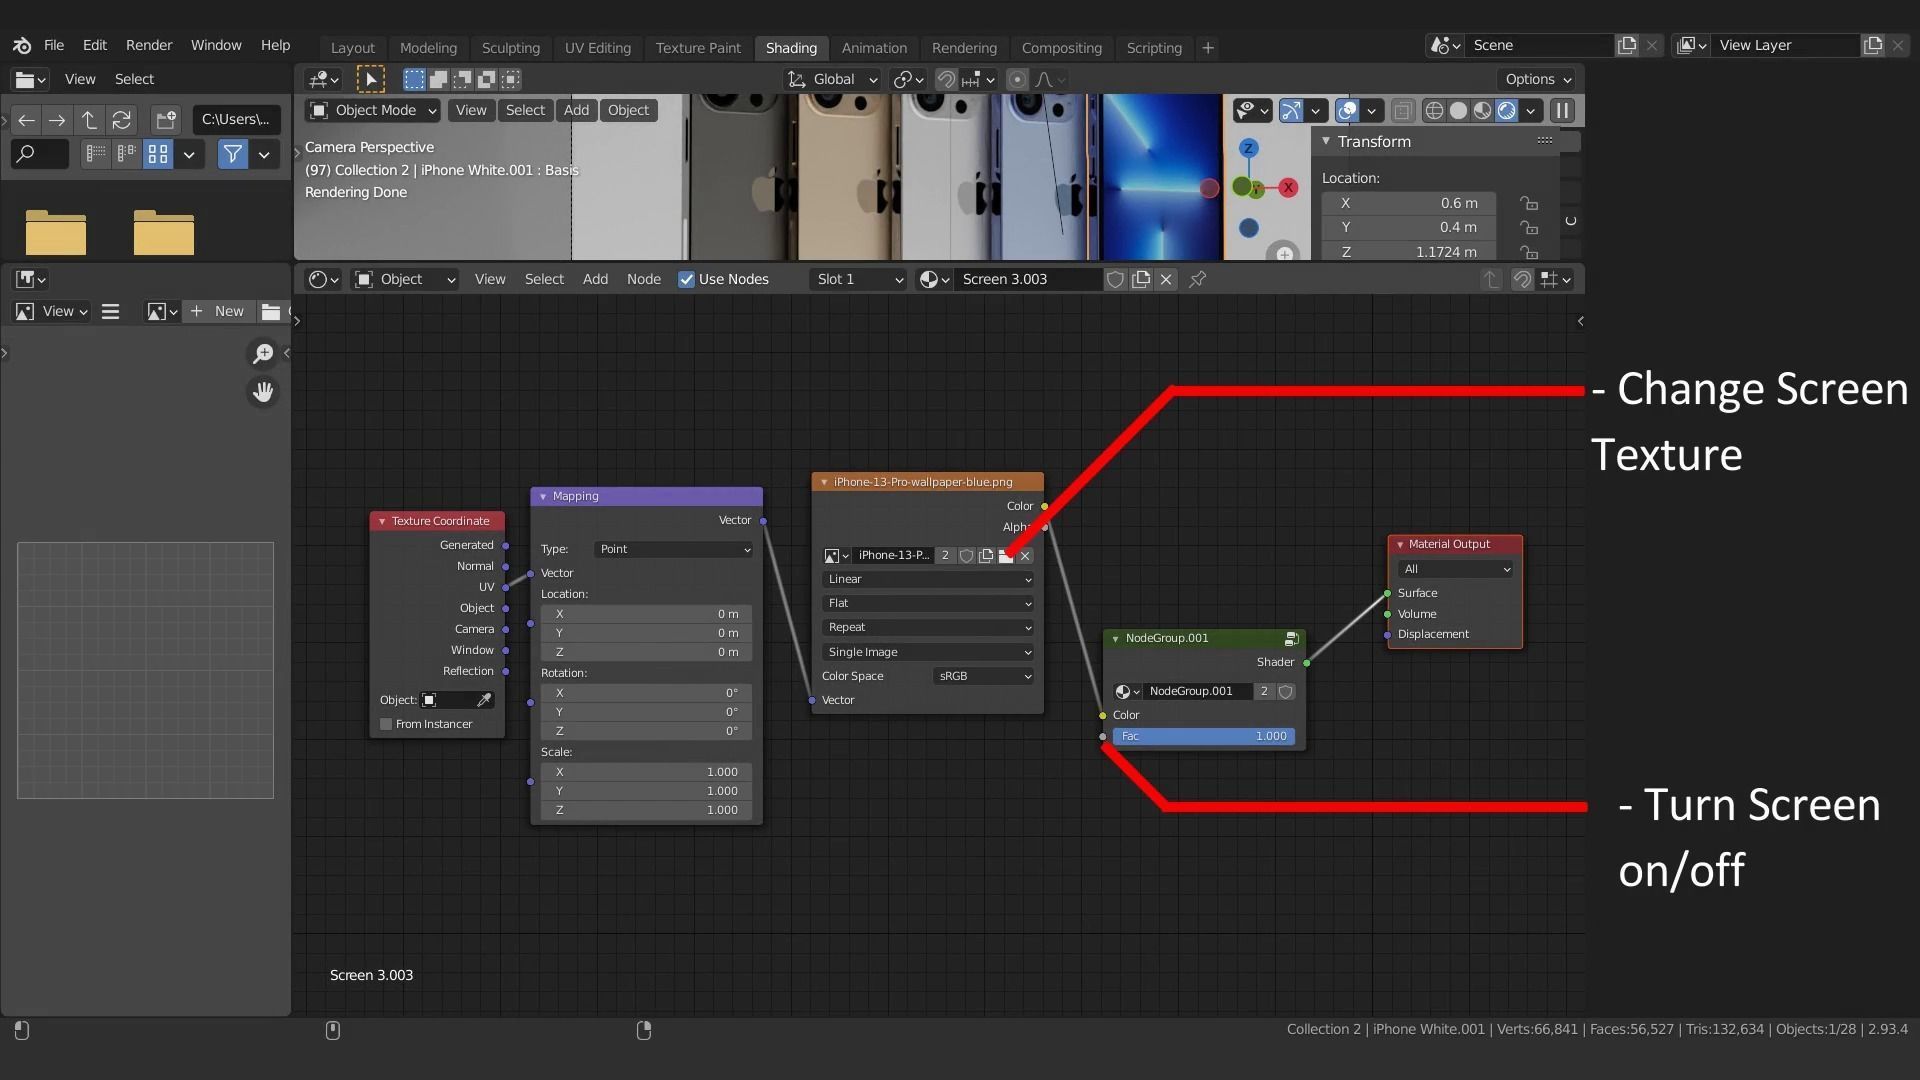Enable the From Instancer checkbox

click(x=386, y=724)
